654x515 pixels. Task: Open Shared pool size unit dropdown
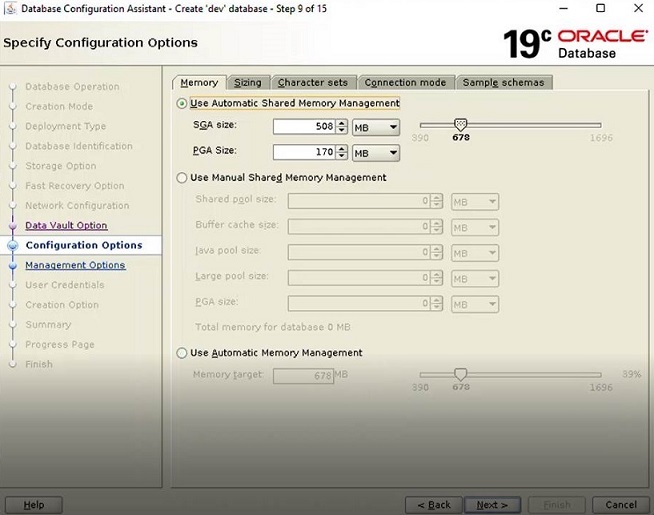tap(475, 202)
